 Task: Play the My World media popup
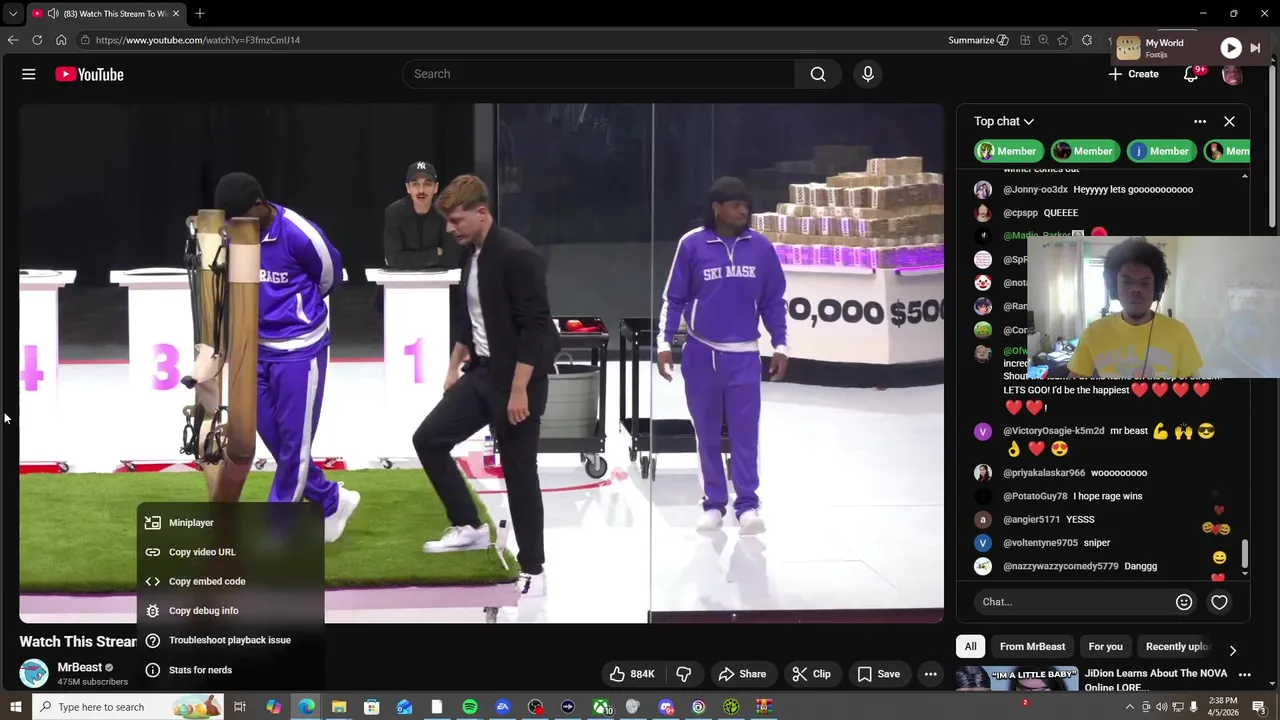tap(1231, 48)
